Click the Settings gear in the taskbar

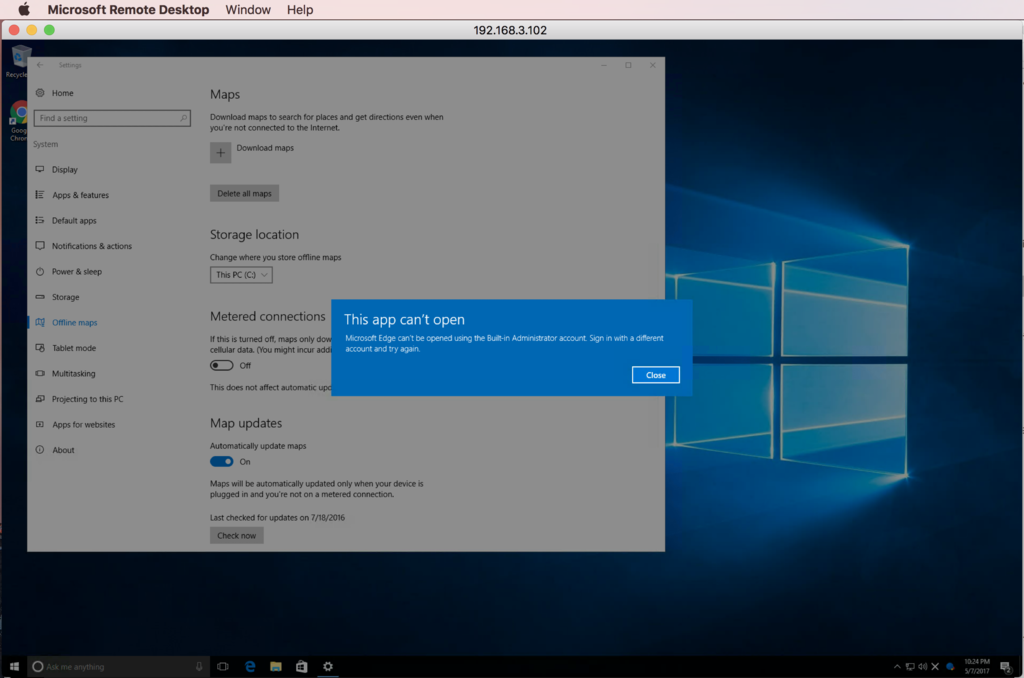(x=328, y=666)
